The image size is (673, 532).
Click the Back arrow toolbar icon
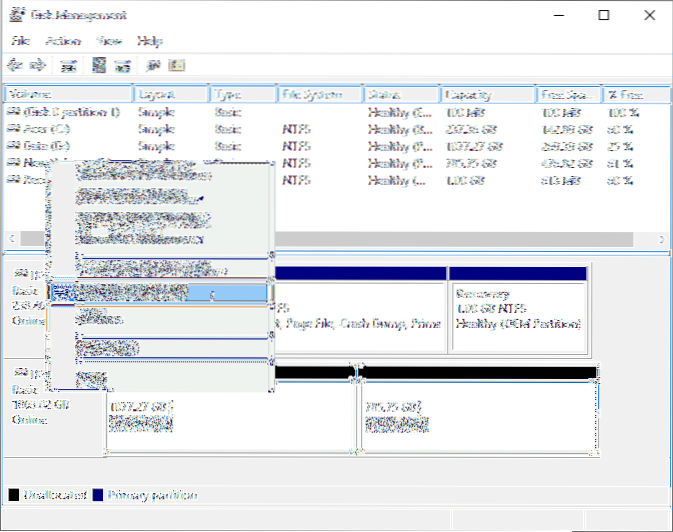[14, 65]
